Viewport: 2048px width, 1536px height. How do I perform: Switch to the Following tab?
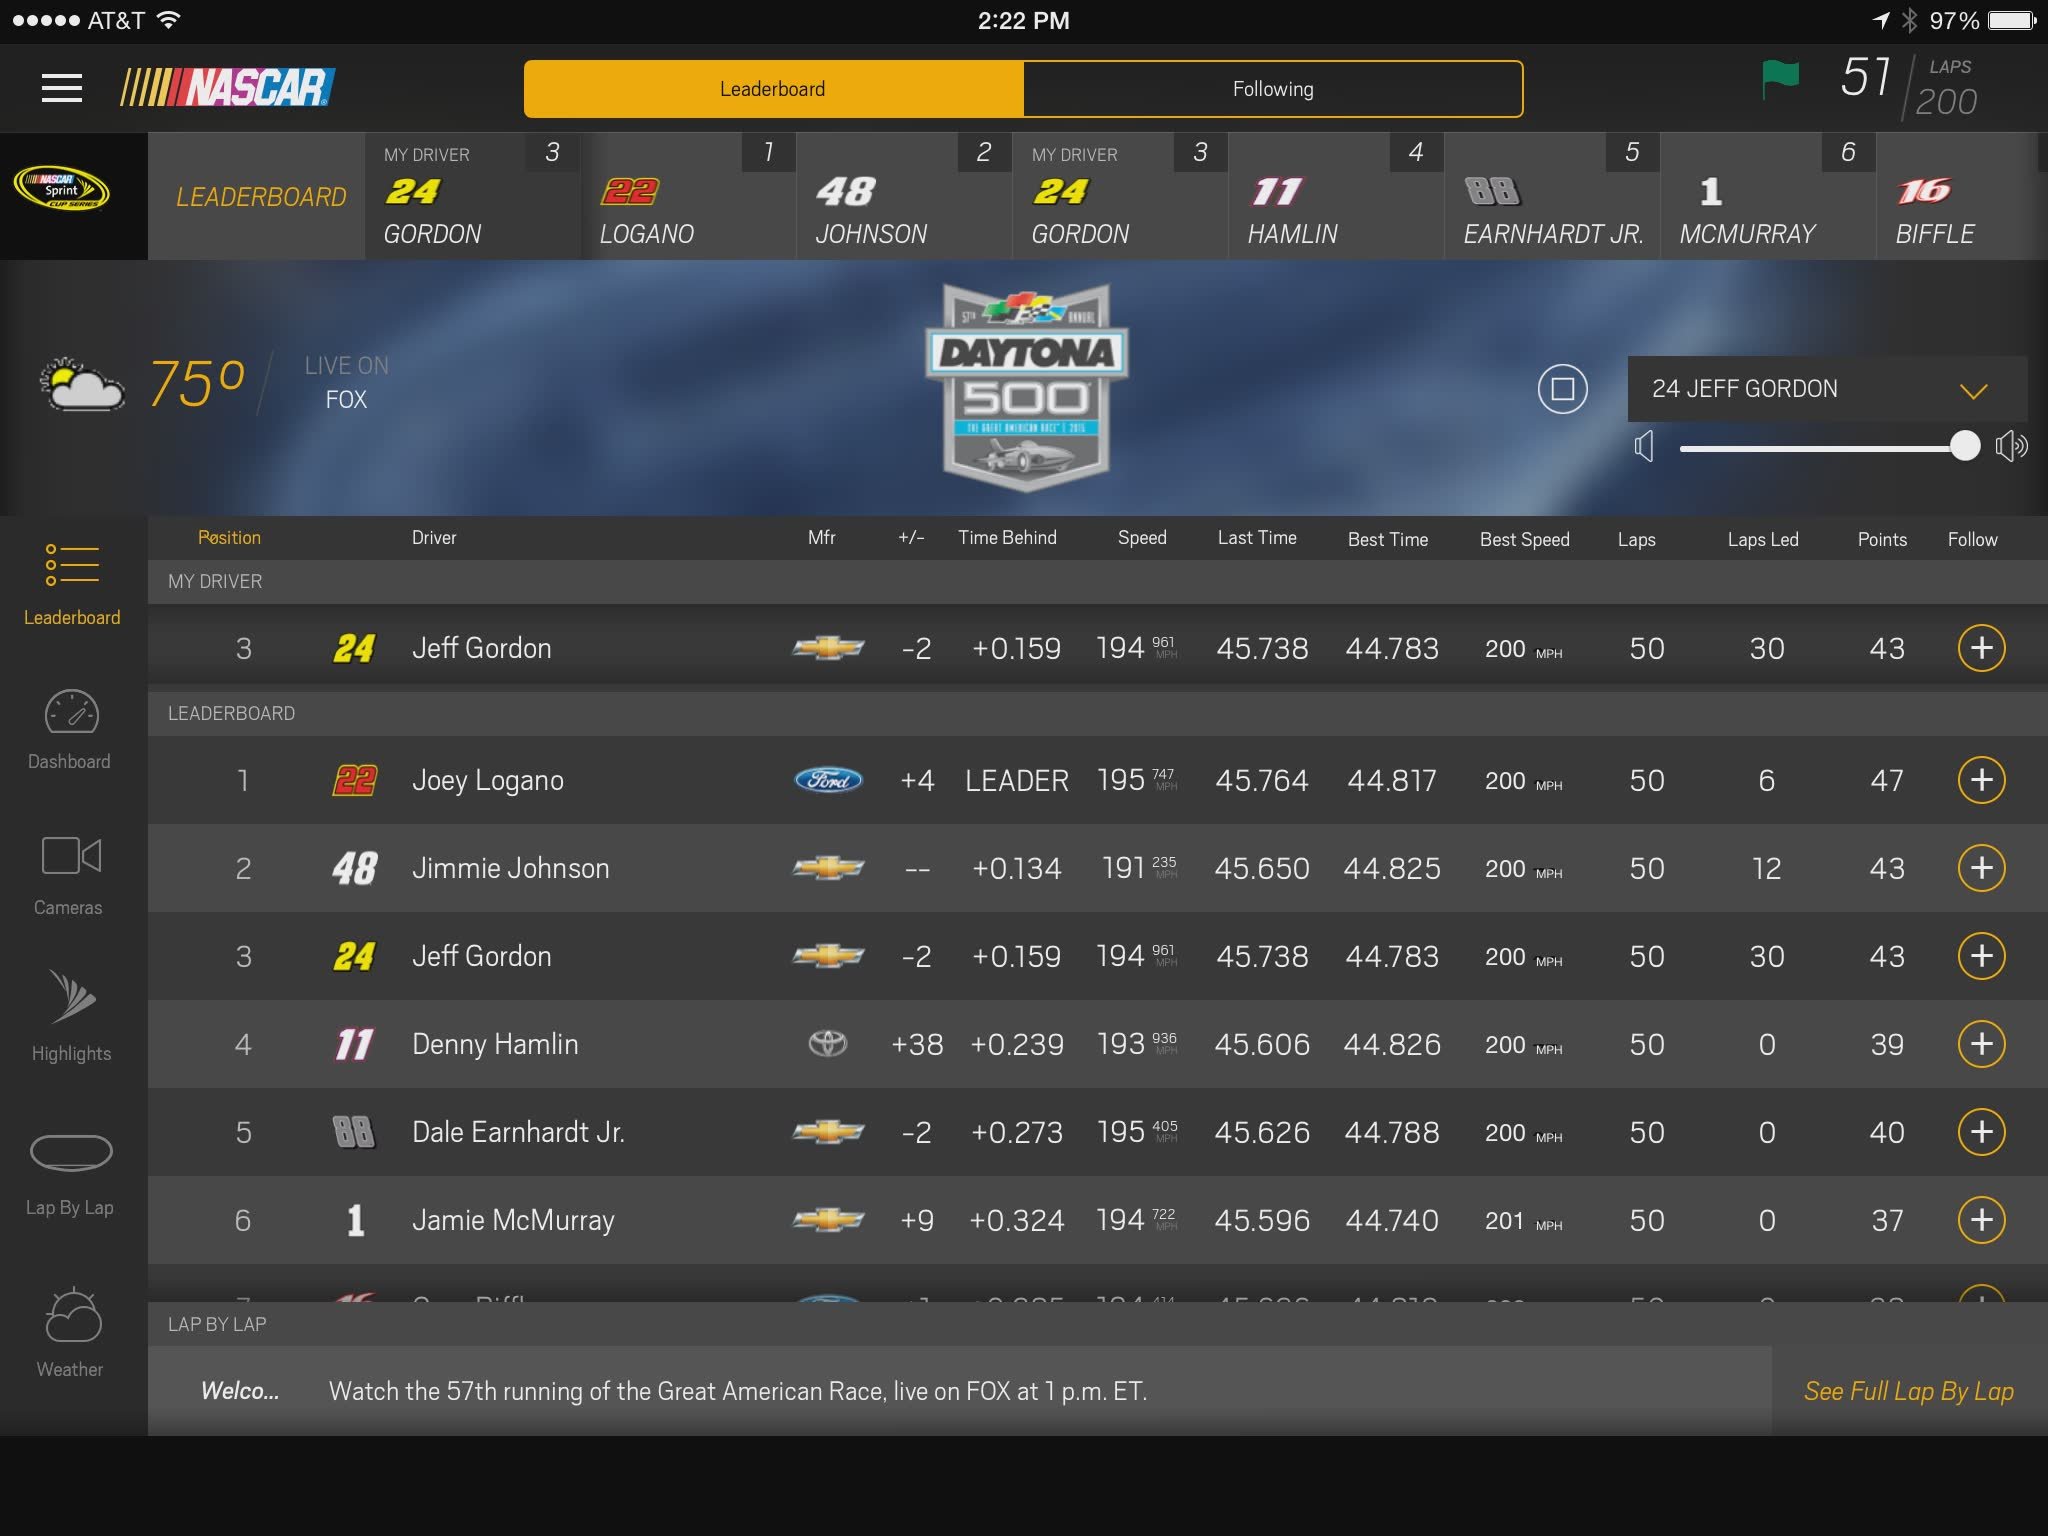click(x=1273, y=89)
